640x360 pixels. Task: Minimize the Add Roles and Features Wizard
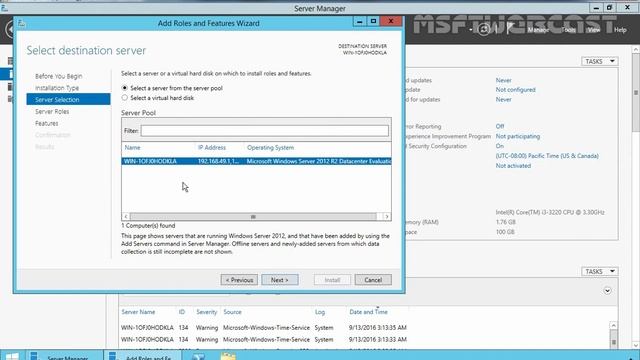tap(360, 21)
